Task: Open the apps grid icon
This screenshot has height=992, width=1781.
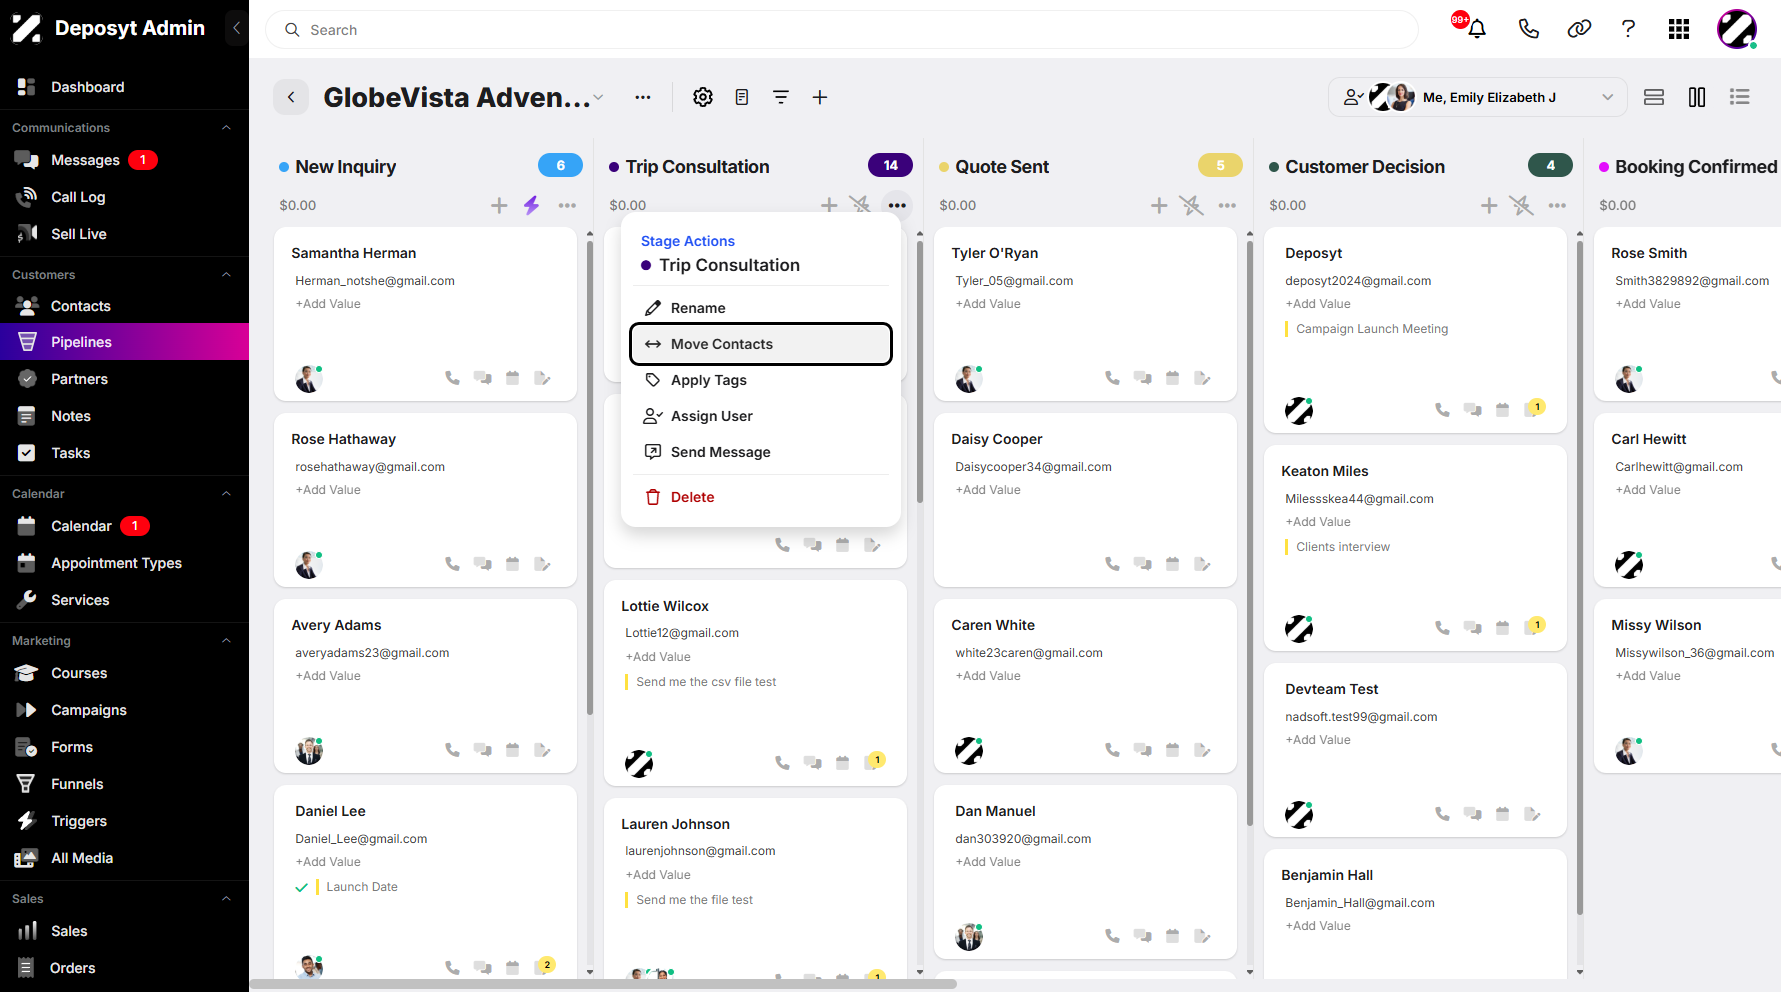Action: coord(1679,29)
